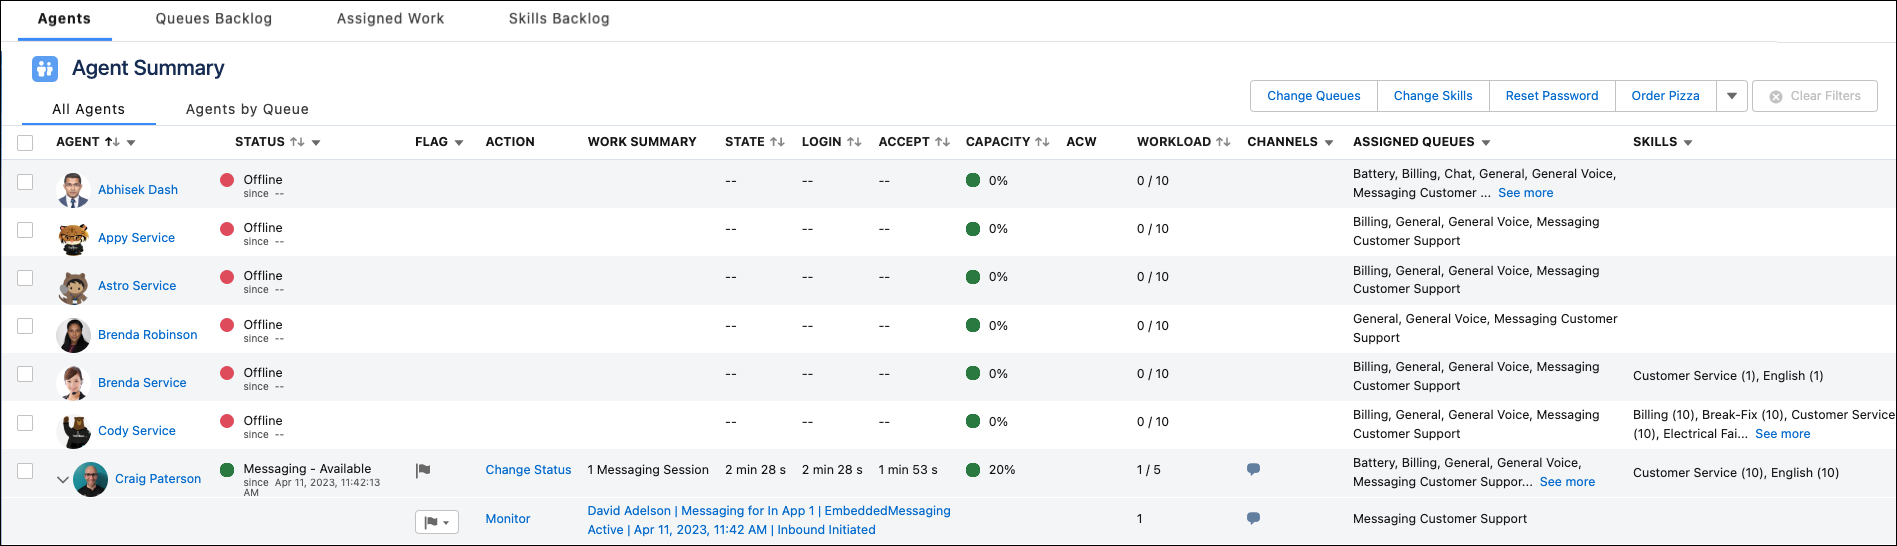Click the flag icon in Craig Paterson's row
This screenshot has width=1897, height=546.
click(x=423, y=470)
